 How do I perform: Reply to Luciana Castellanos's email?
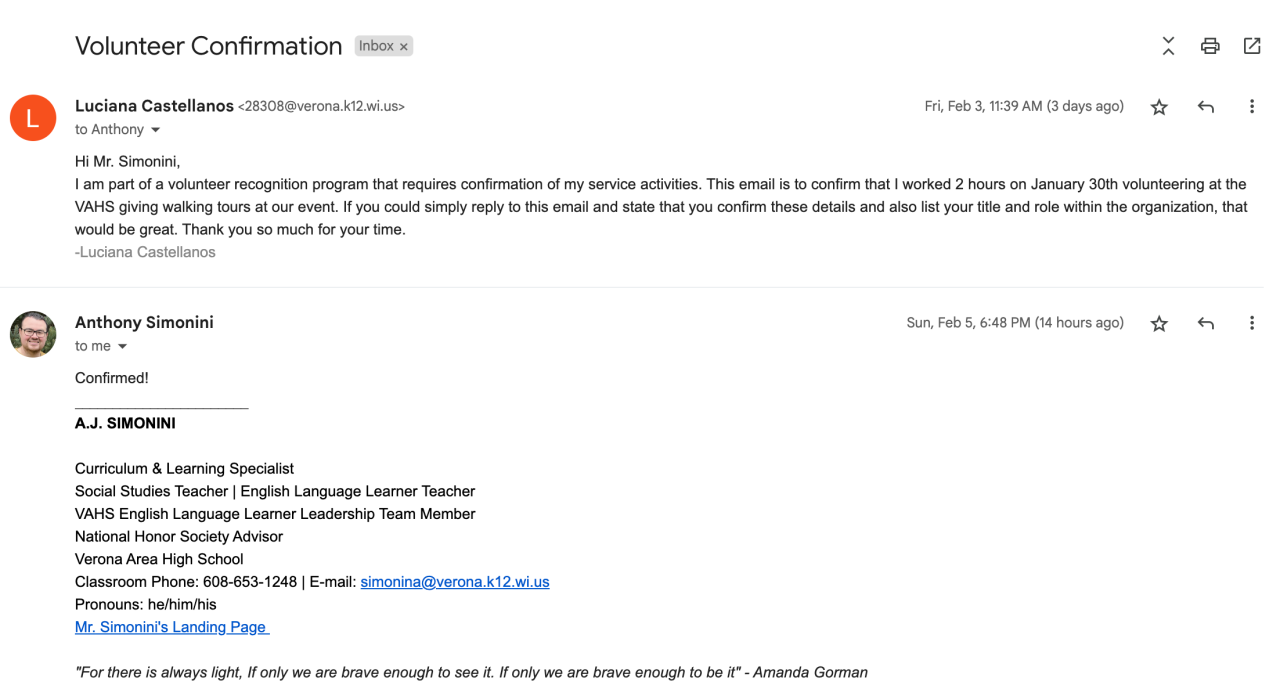pyautogui.click(x=1206, y=107)
